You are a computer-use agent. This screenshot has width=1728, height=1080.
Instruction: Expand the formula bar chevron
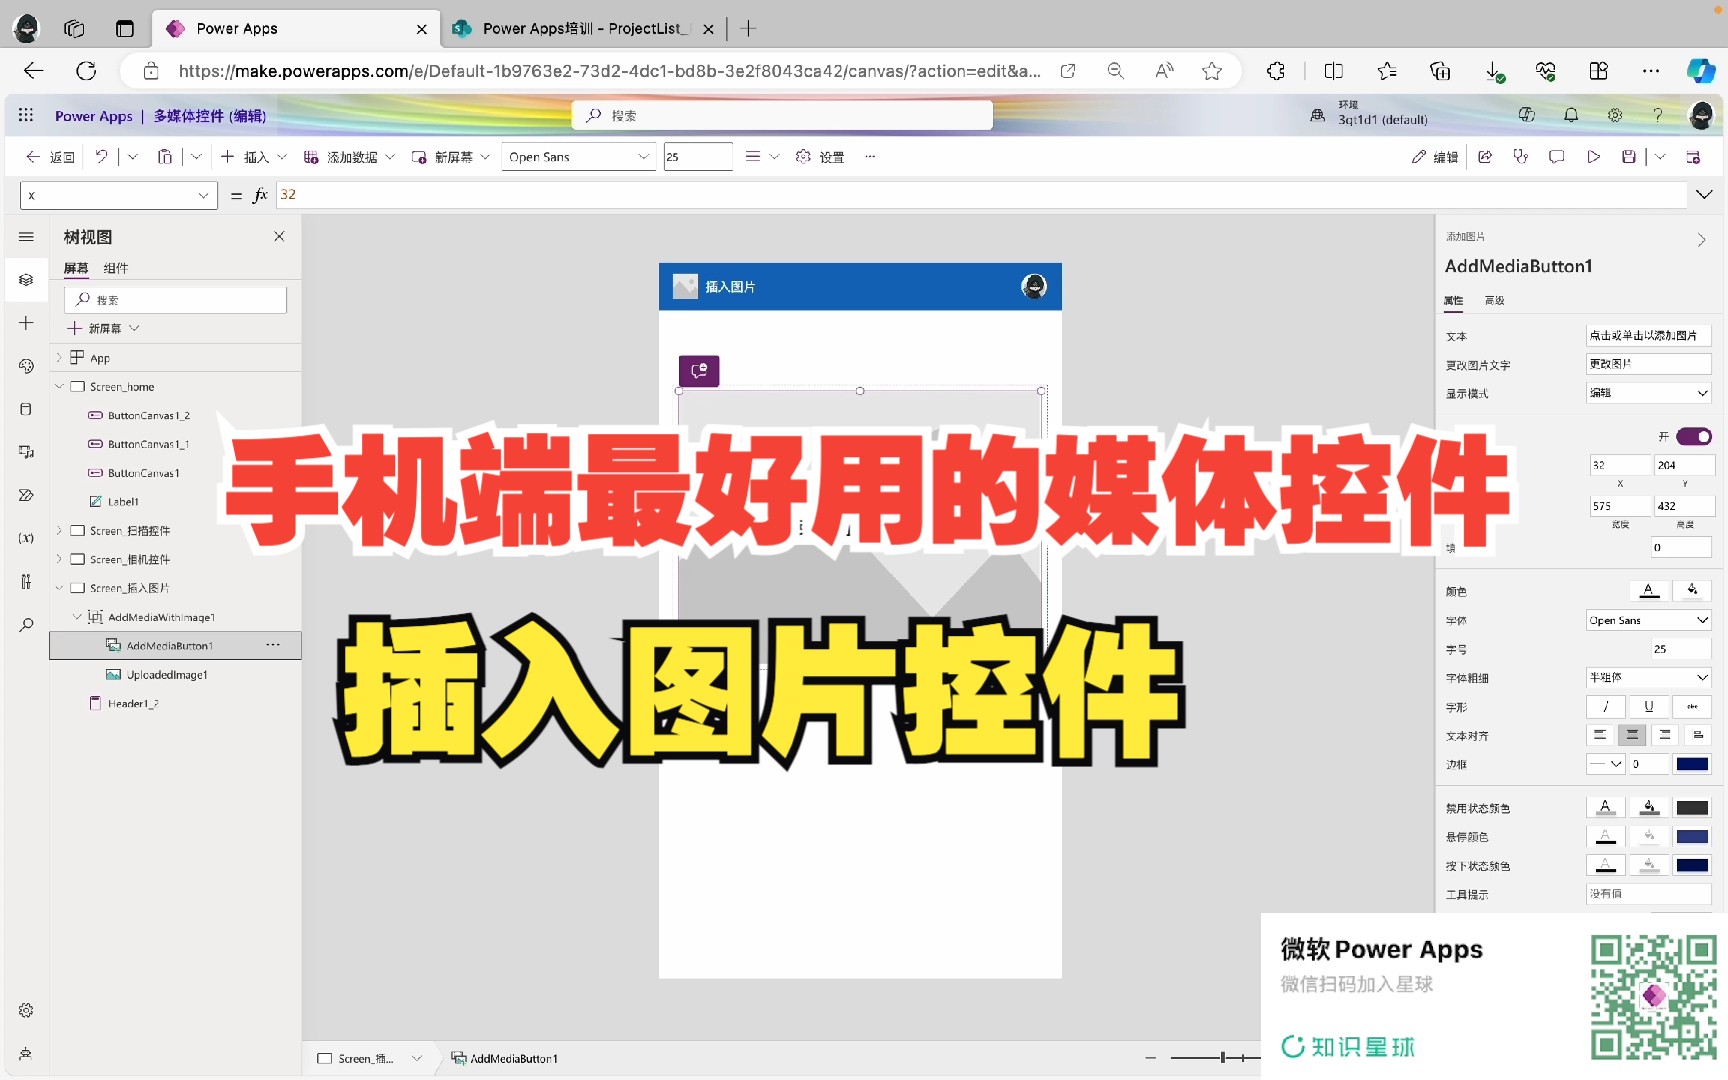(x=1704, y=195)
